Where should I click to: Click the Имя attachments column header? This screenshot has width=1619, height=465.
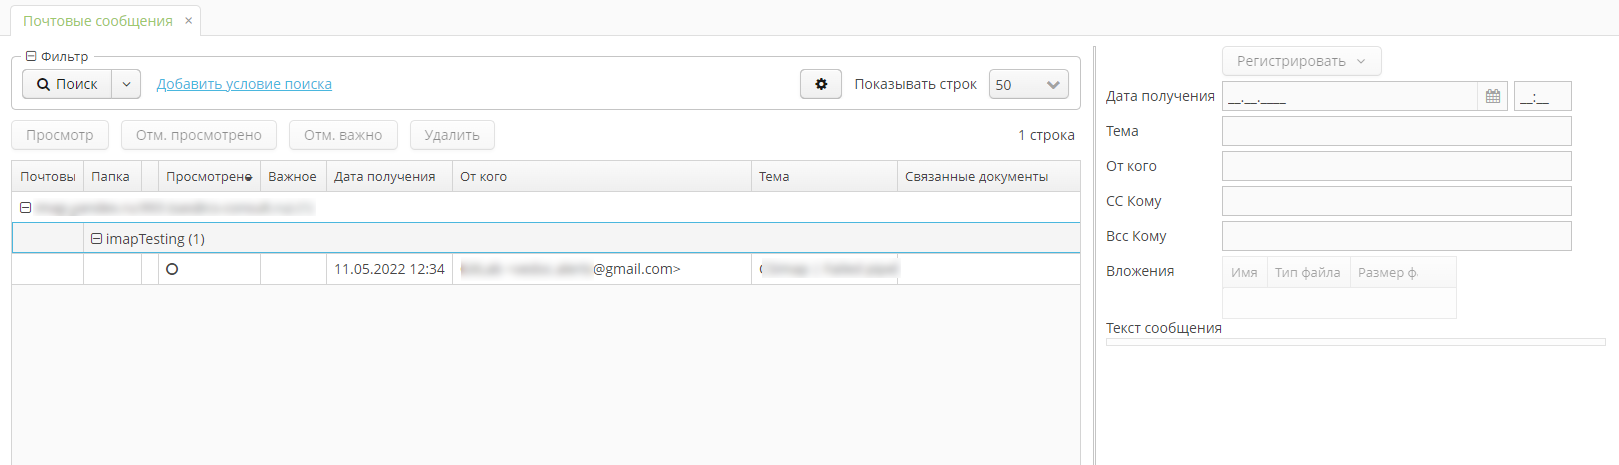click(1244, 272)
